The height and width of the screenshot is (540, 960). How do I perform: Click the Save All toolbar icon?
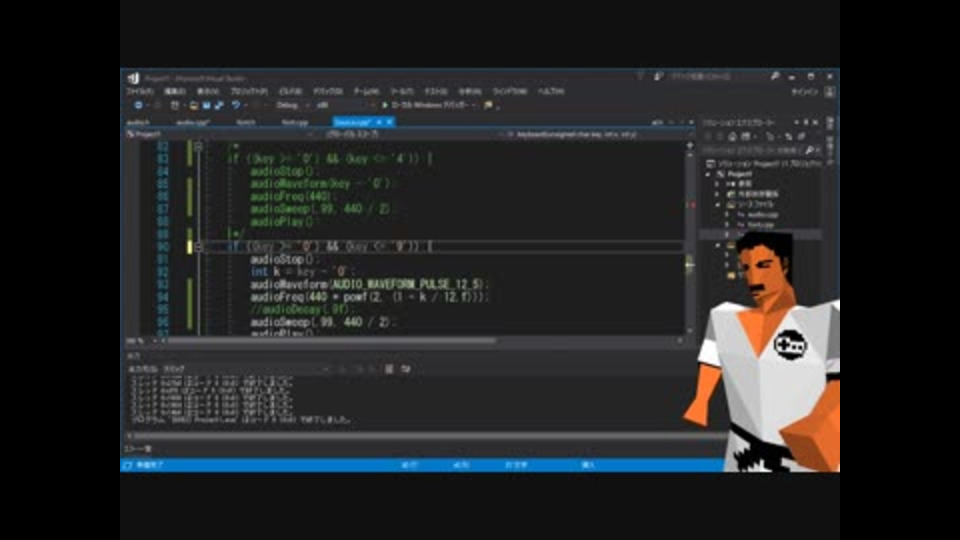(219, 105)
